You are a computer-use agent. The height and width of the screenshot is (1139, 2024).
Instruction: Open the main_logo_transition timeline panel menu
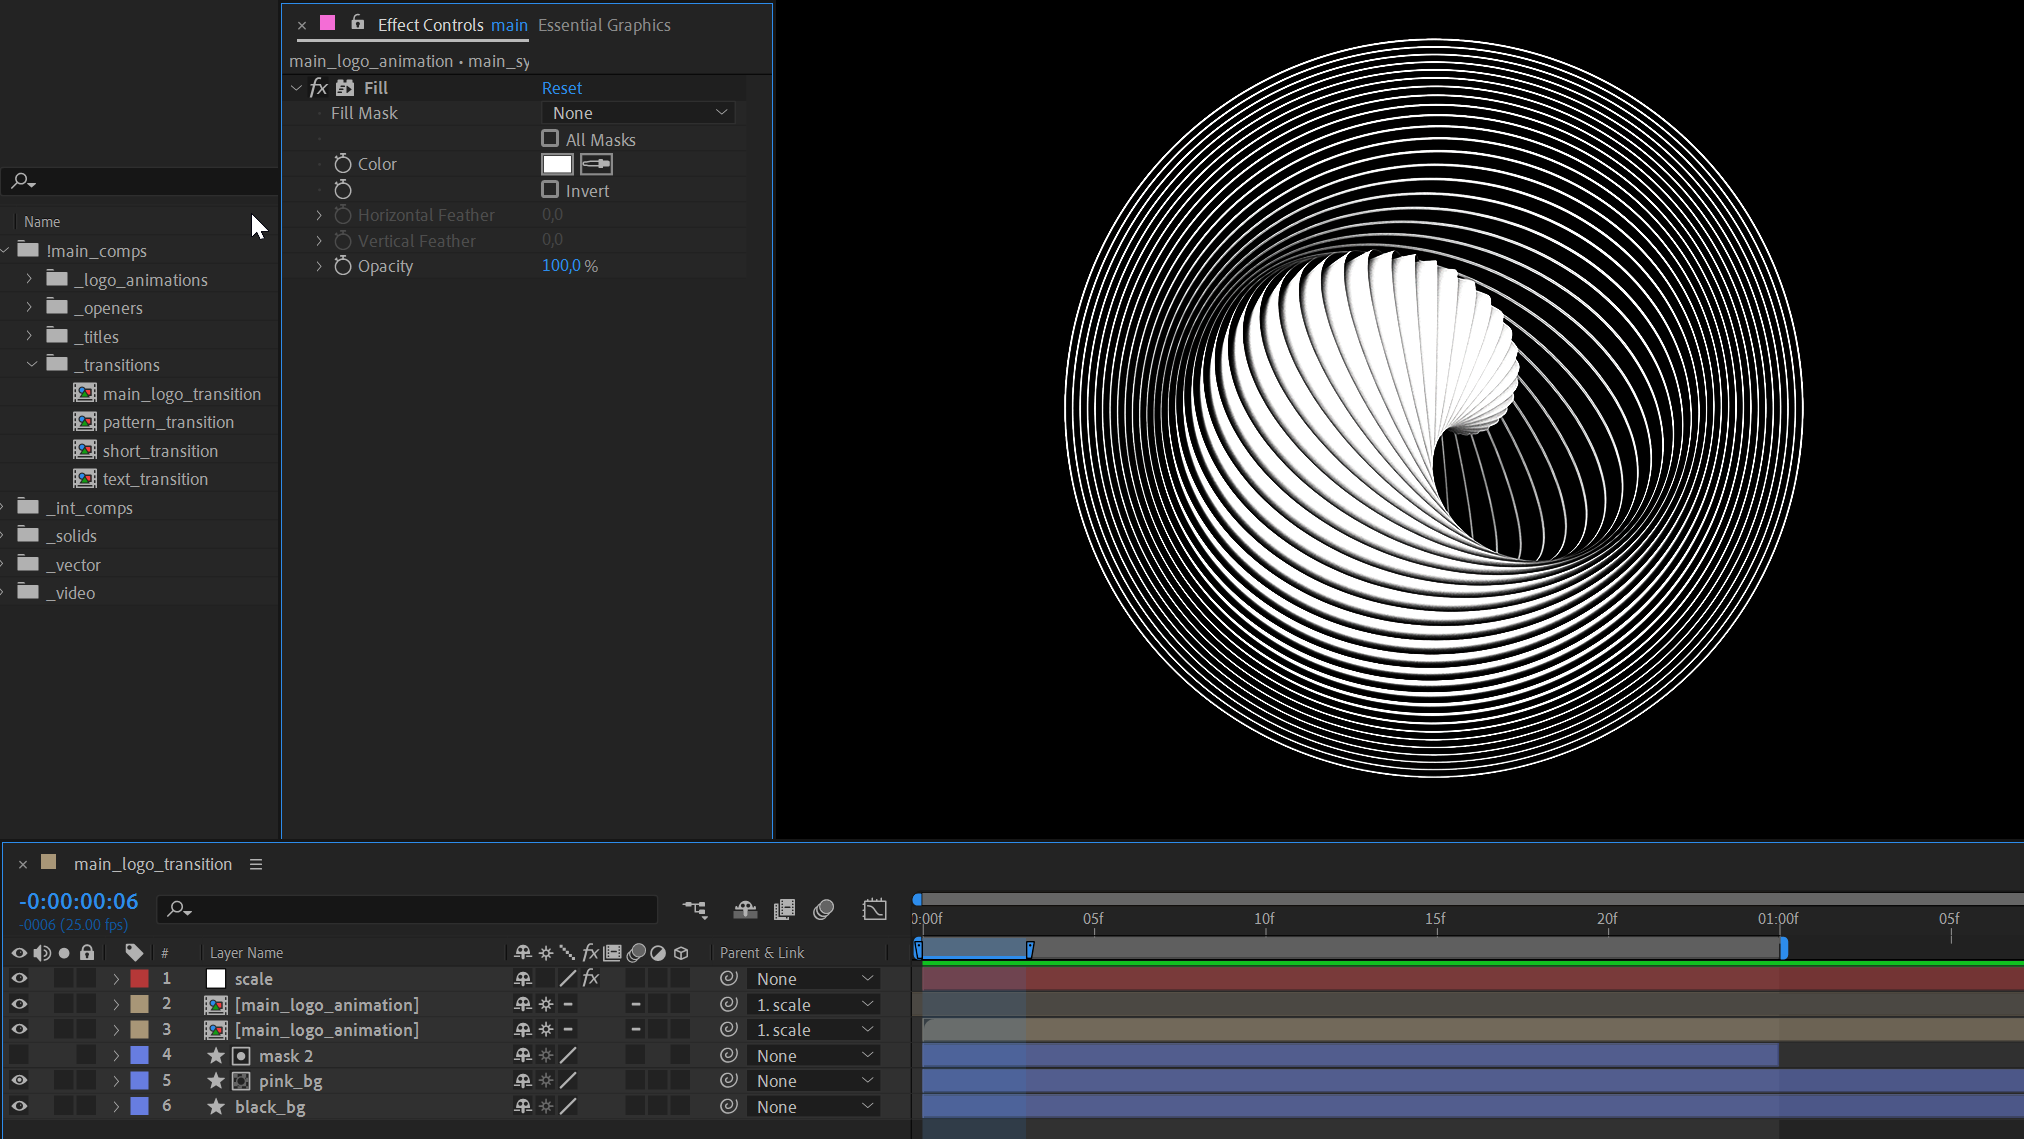[x=256, y=864]
